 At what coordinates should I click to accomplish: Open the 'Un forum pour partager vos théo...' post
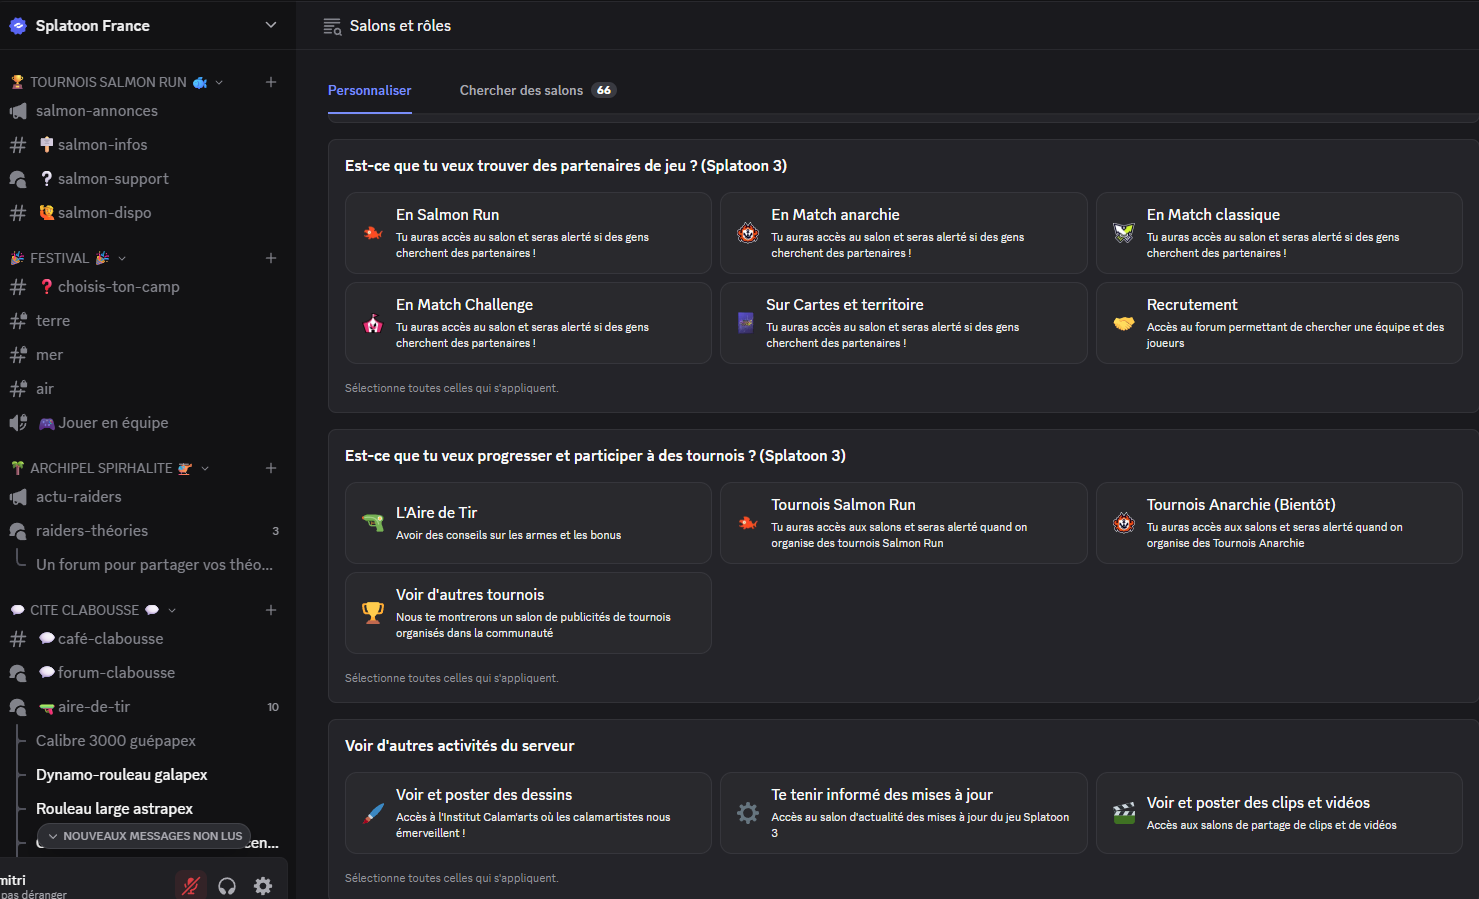tap(154, 565)
